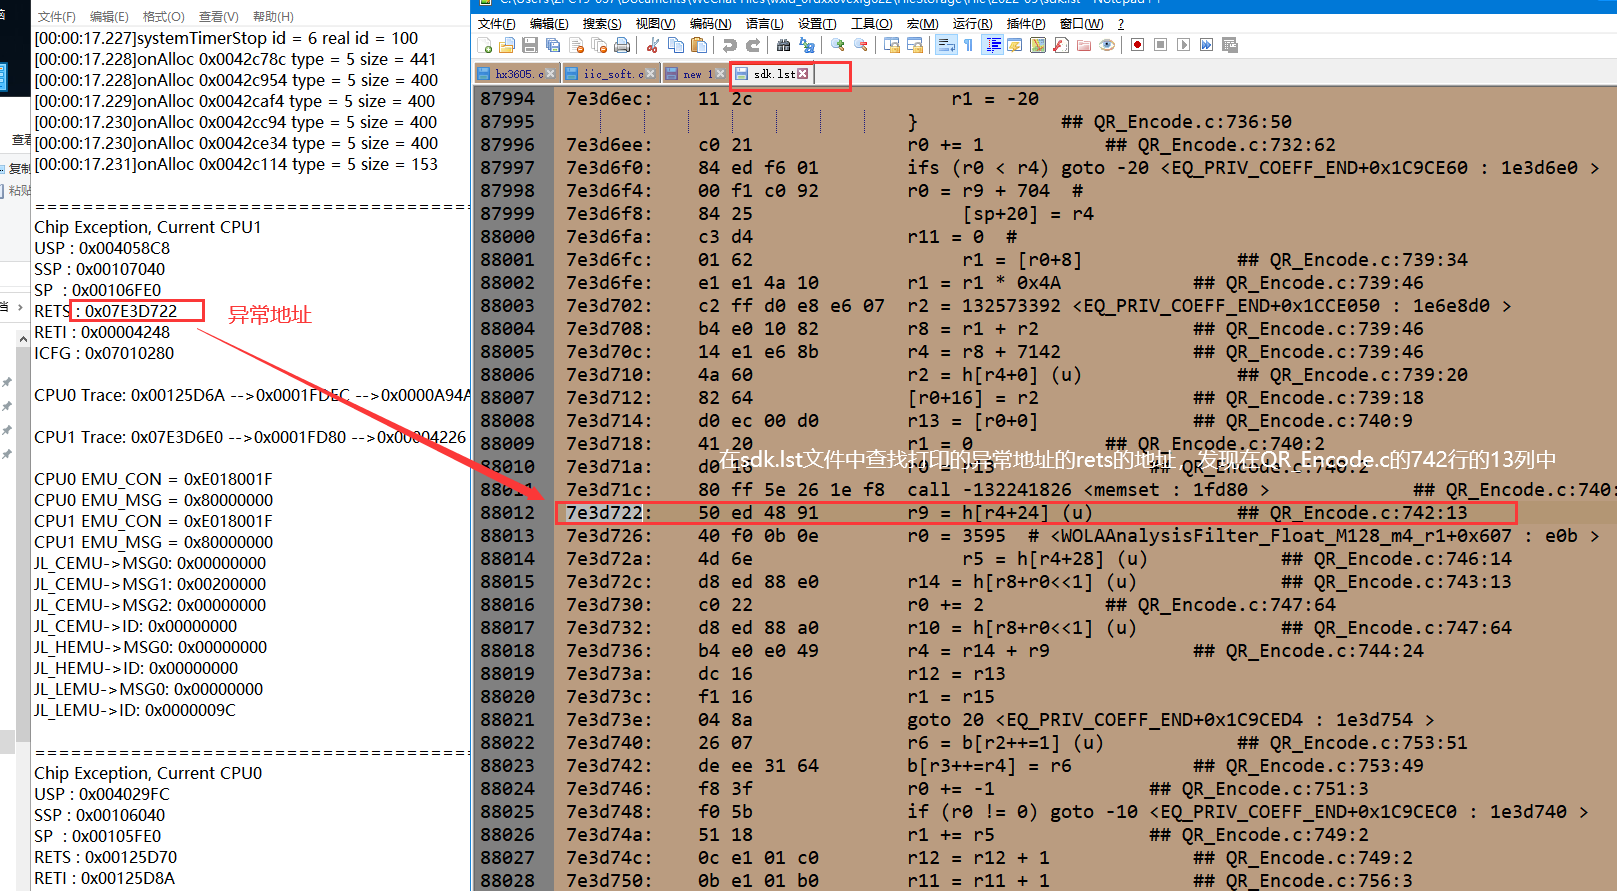The height and width of the screenshot is (891, 1617).
Task: Start macro recording with the red dot icon
Action: click(1137, 45)
